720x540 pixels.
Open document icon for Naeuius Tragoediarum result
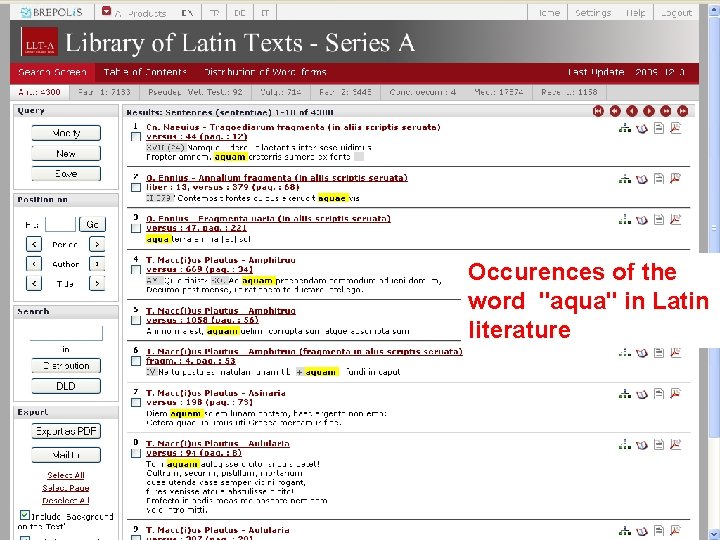(659, 128)
